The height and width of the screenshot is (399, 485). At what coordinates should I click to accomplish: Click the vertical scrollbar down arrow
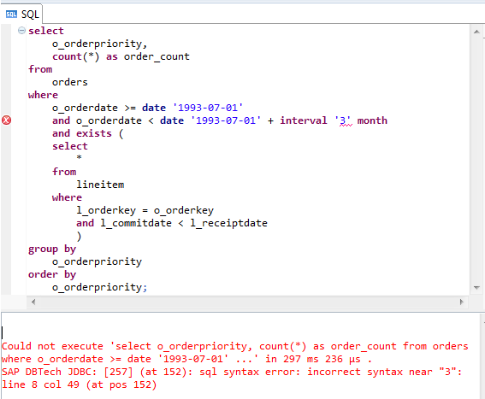click(x=476, y=288)
